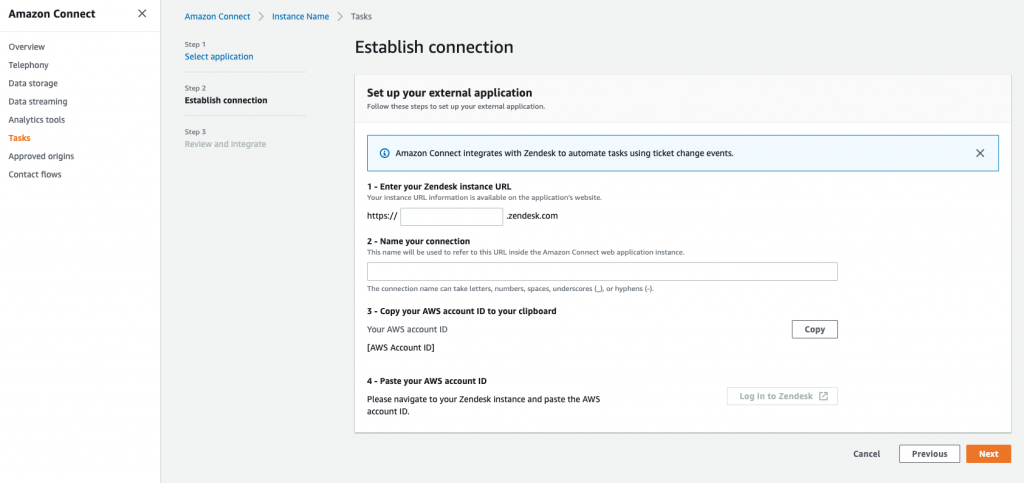Dismiss the Zendesk info banner
Viewport: 1024px width, 483px height.
pos(980,153)
